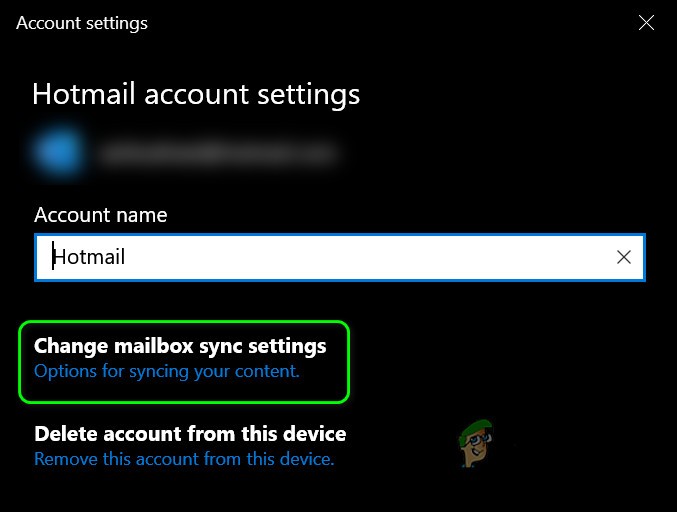
Task: Clear the Account name text field
Action: tap(624, 257)
